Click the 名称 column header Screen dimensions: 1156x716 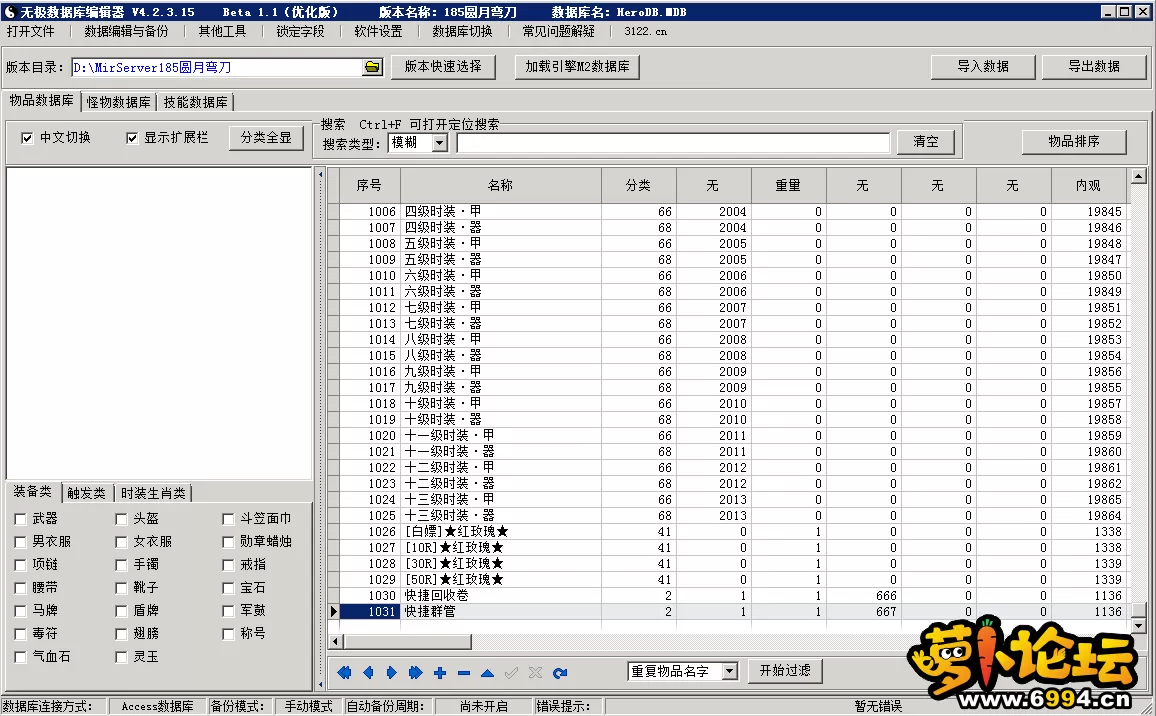pyautogui.click(x=501, y=186)
